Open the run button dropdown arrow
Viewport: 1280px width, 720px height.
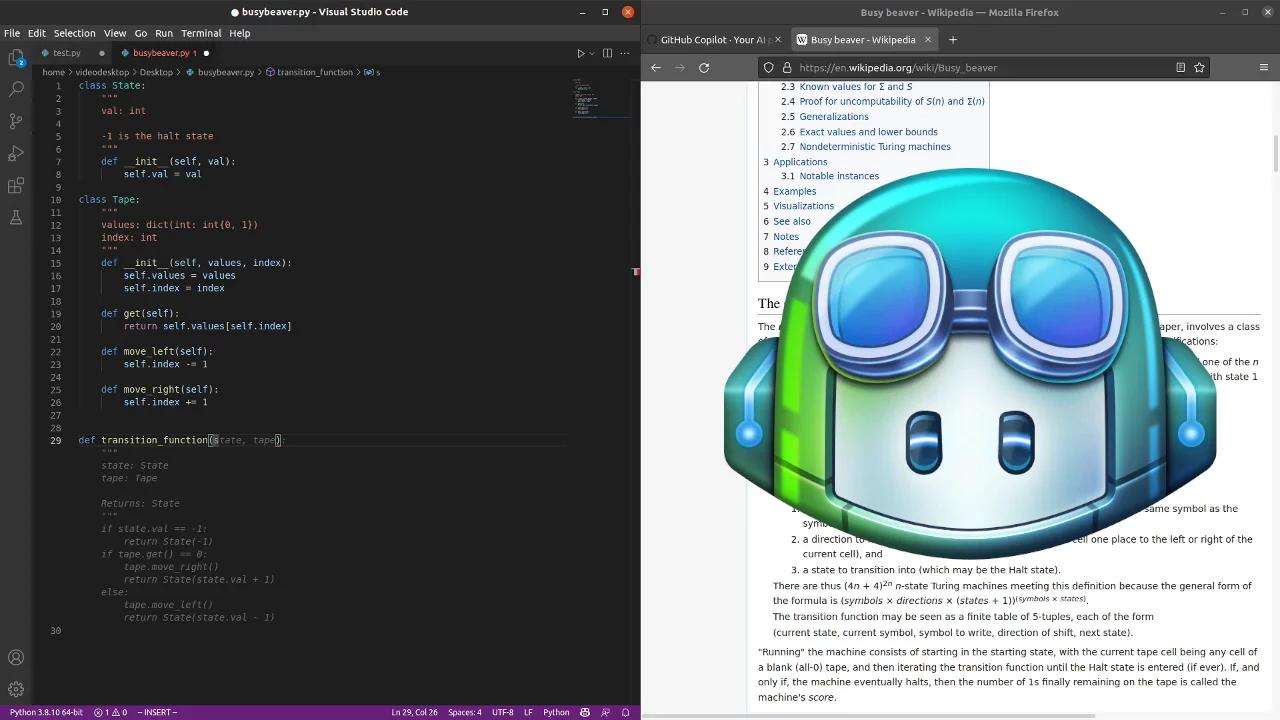pos(592,53)
